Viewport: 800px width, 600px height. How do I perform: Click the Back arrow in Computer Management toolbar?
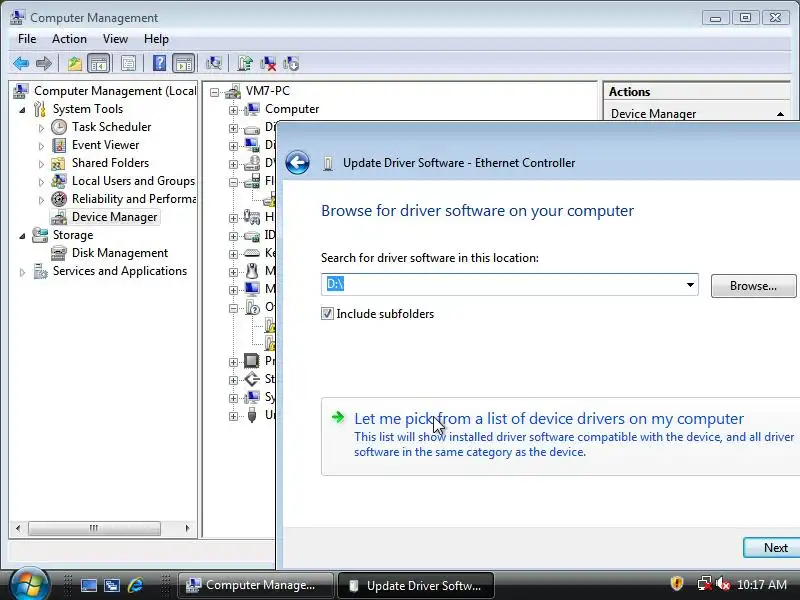coord(21,64)
